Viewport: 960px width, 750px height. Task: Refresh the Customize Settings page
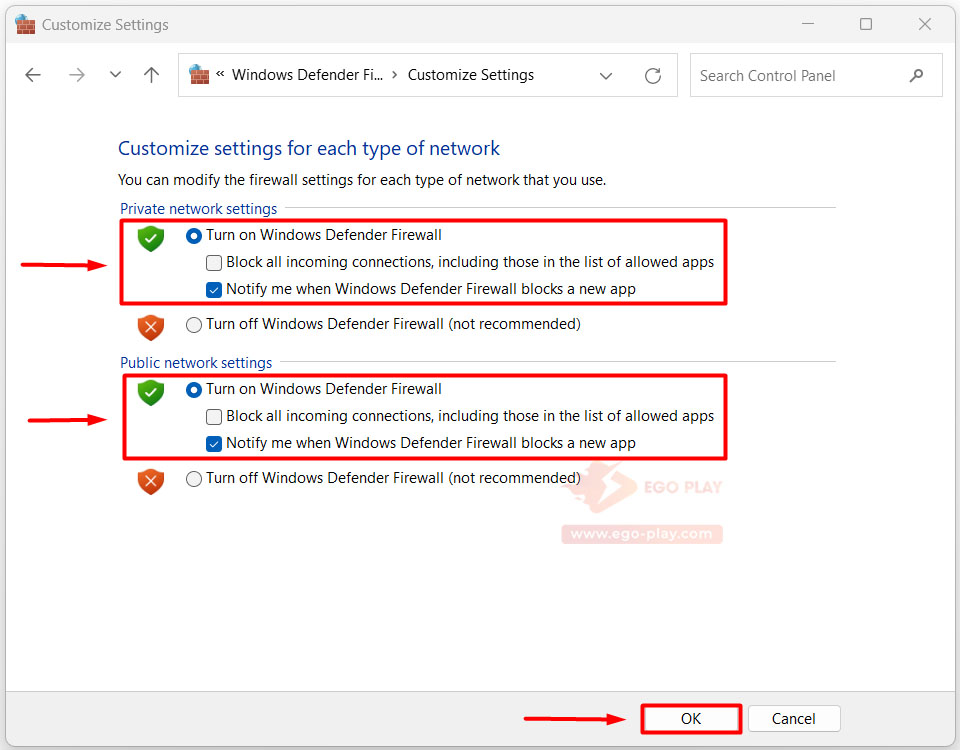pos(653,75)
